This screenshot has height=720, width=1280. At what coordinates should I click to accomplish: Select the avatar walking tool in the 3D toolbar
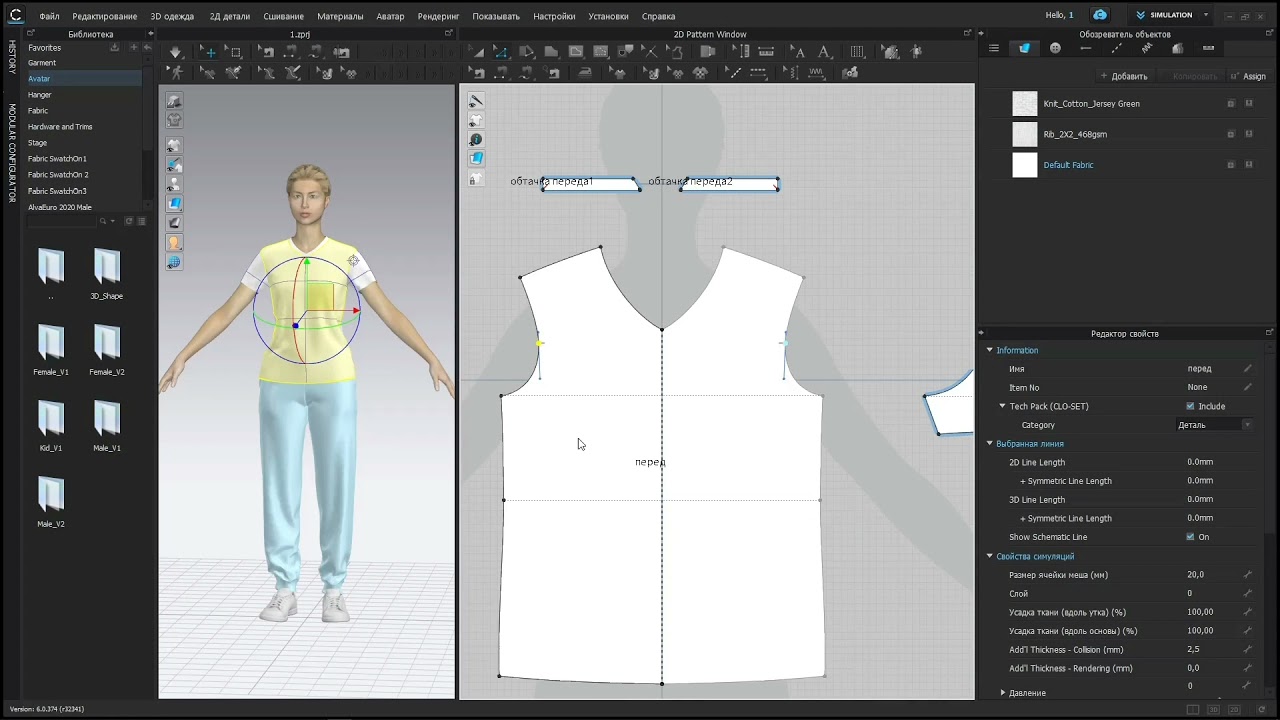[x=176, y=72]
